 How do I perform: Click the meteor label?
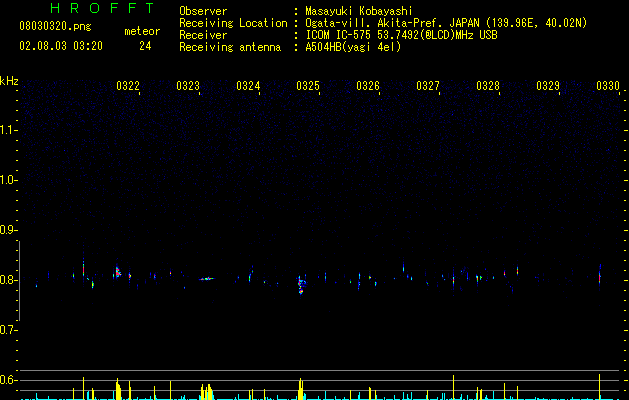coord(142,31)
